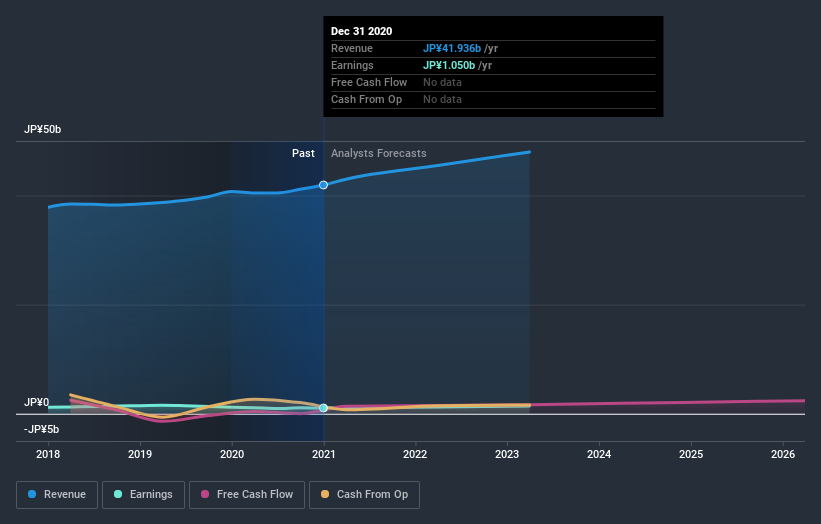Screen dimensions: 821x524
Task: Select the 2026 x-axis label
Action: tap(783, 454)
